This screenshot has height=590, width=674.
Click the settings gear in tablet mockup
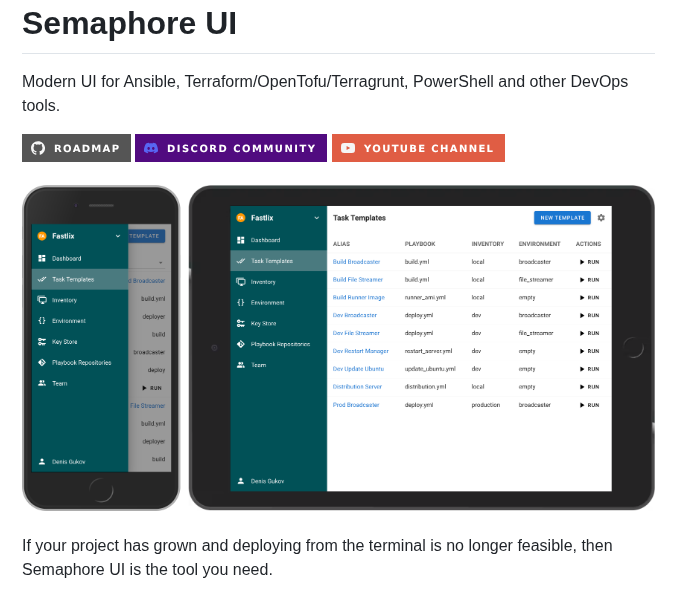(601, 218)
